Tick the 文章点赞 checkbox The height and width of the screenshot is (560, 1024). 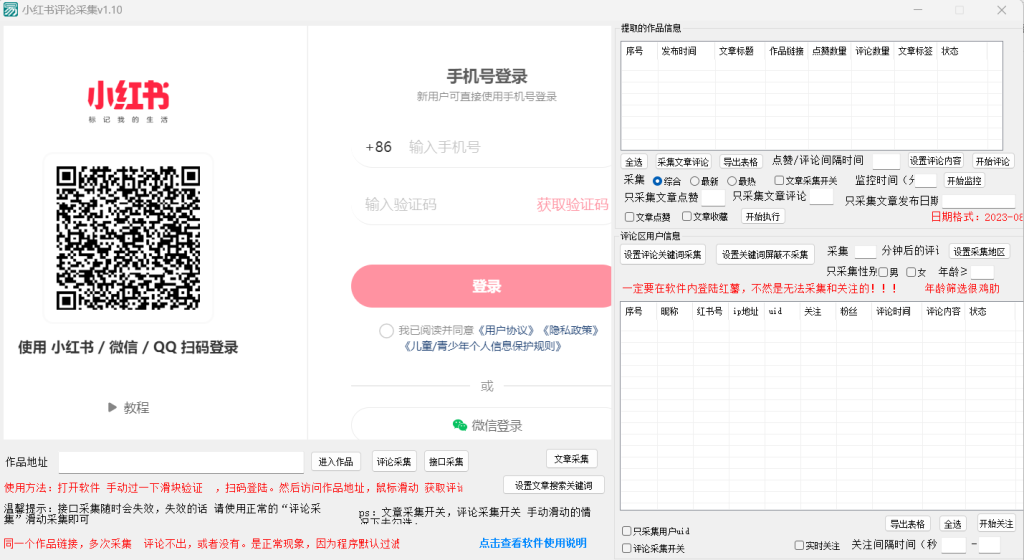(x=629, y=217)
